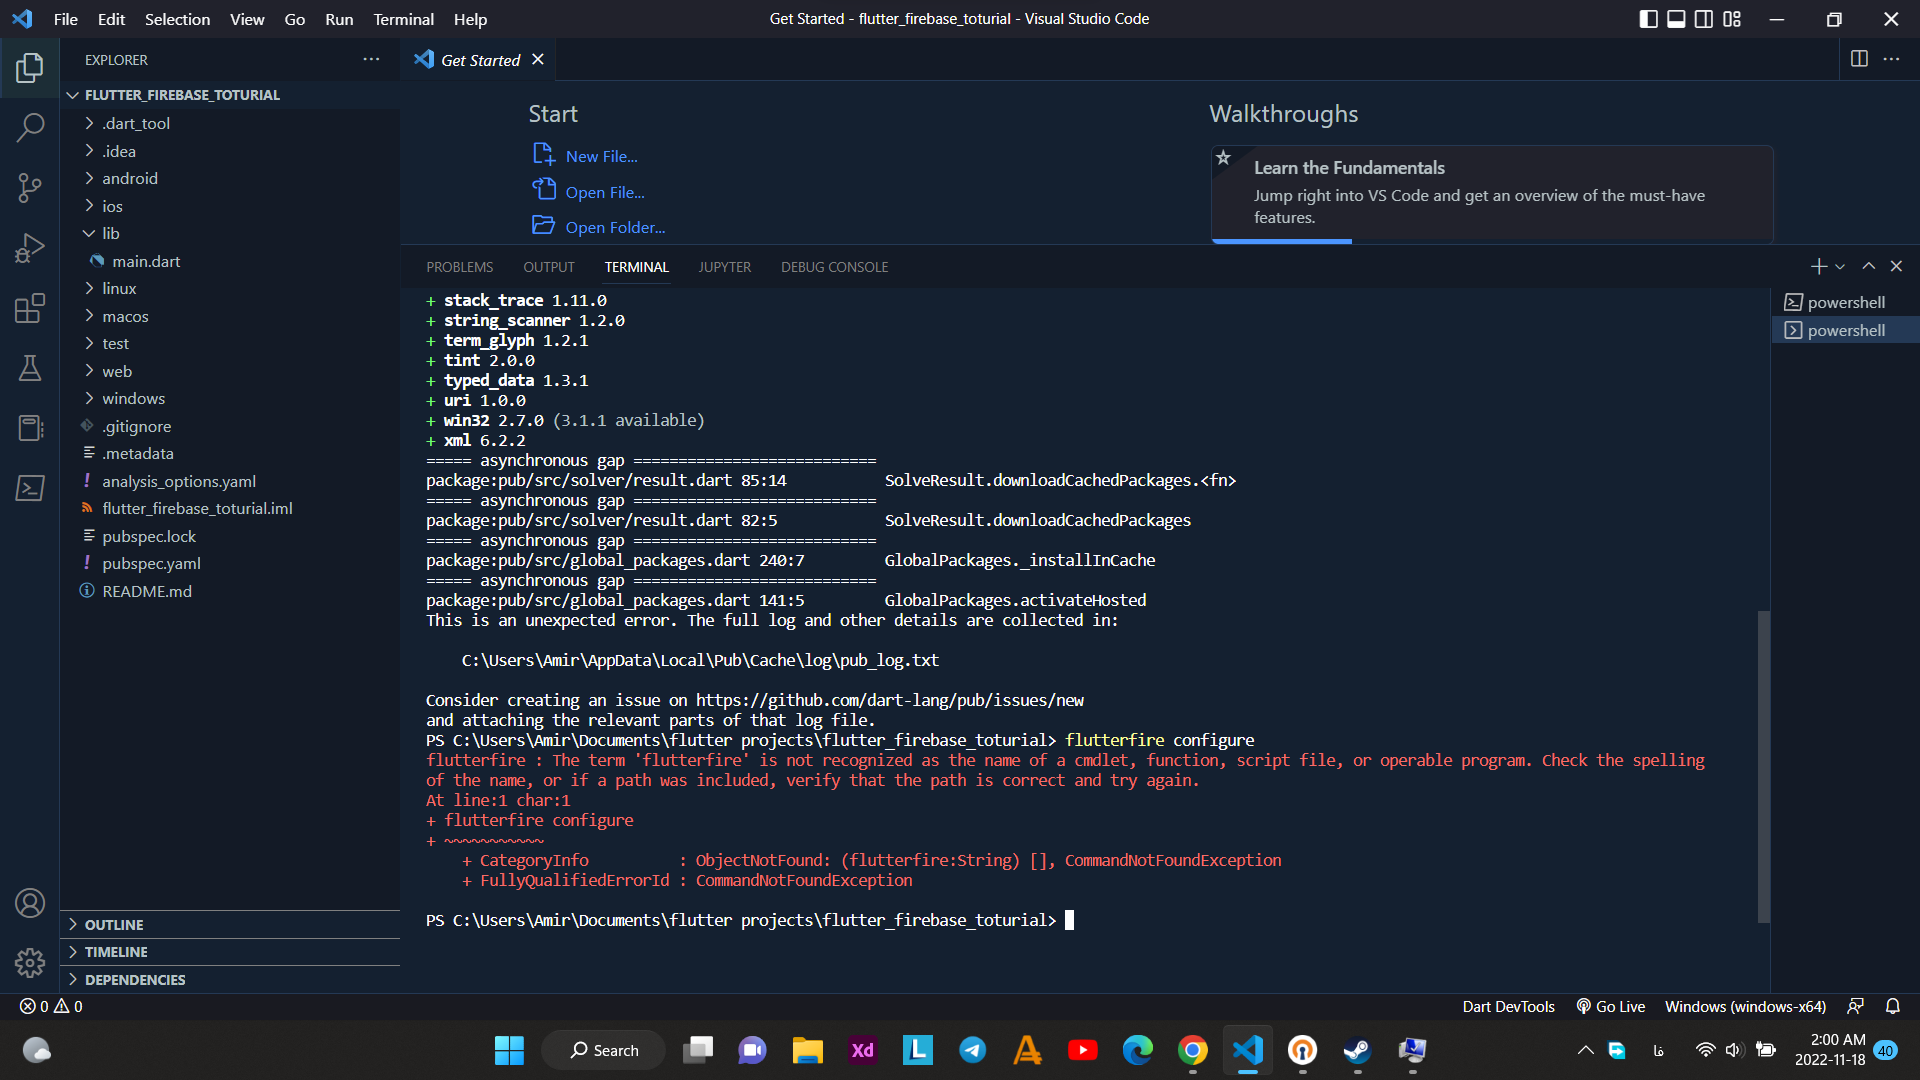Open Learn the Fundamentals walkthrough
The width and height of the screenshot is (1920, 1080).
tap(1492, 194)
